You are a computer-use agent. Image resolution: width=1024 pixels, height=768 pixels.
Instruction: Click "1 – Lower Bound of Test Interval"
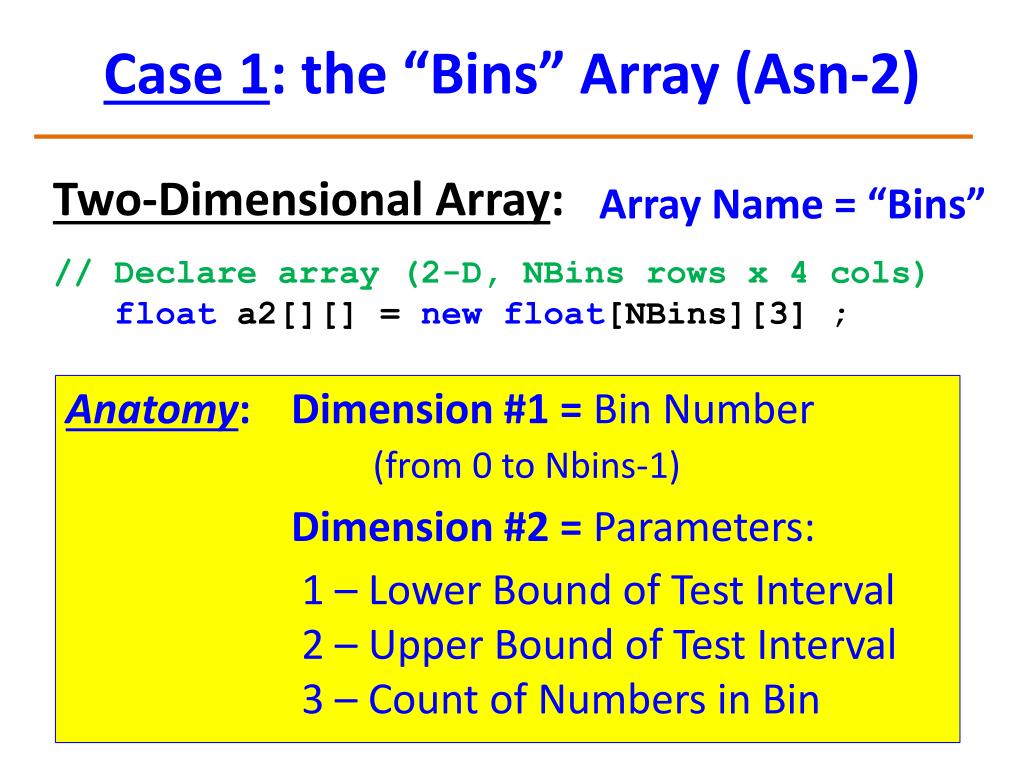(598, 590)
